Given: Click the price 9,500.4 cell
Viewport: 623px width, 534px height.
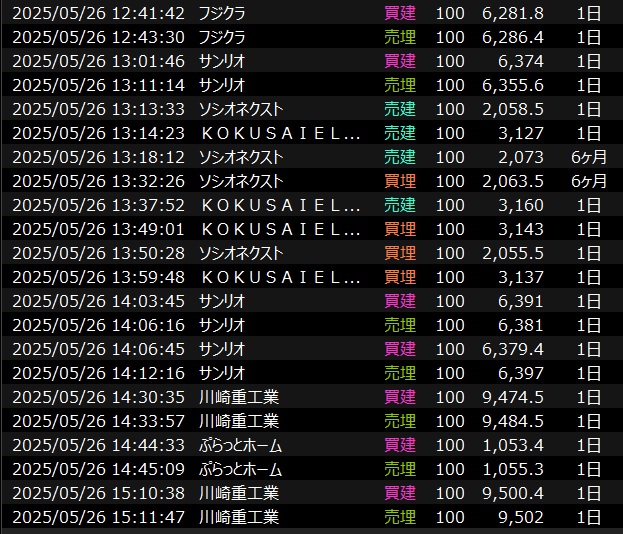Looking at the screenshot, I should point(513,493).
